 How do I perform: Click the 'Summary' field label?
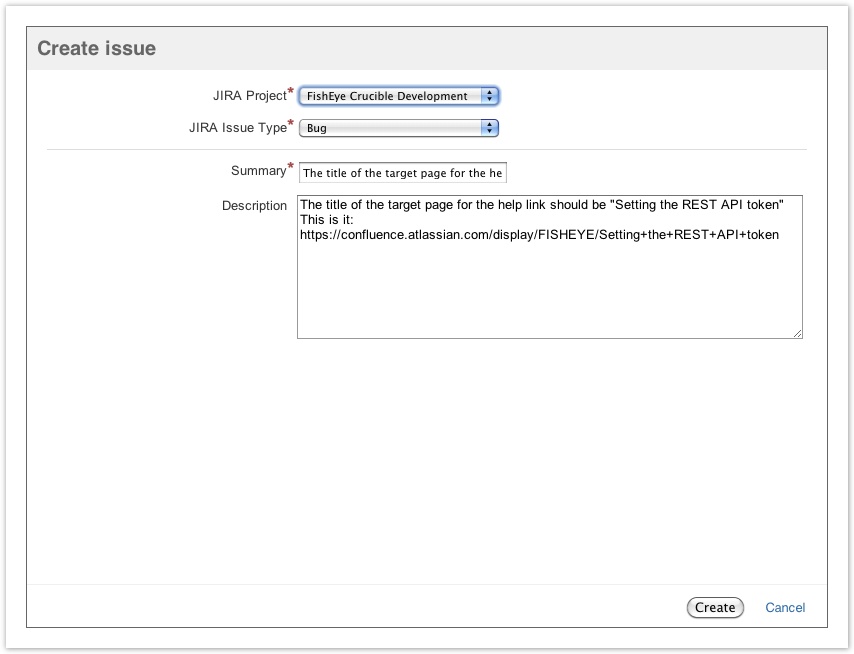259,170
